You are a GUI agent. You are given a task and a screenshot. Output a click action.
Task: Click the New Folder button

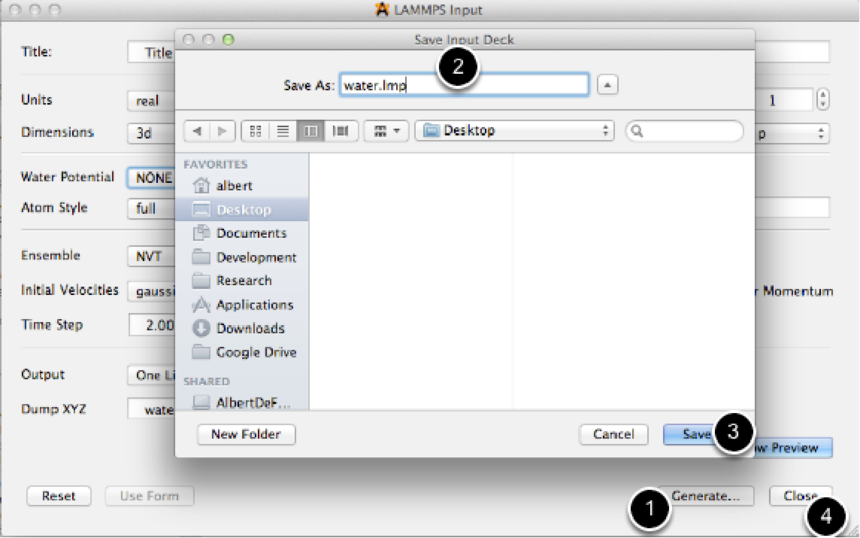coord(246,434)
